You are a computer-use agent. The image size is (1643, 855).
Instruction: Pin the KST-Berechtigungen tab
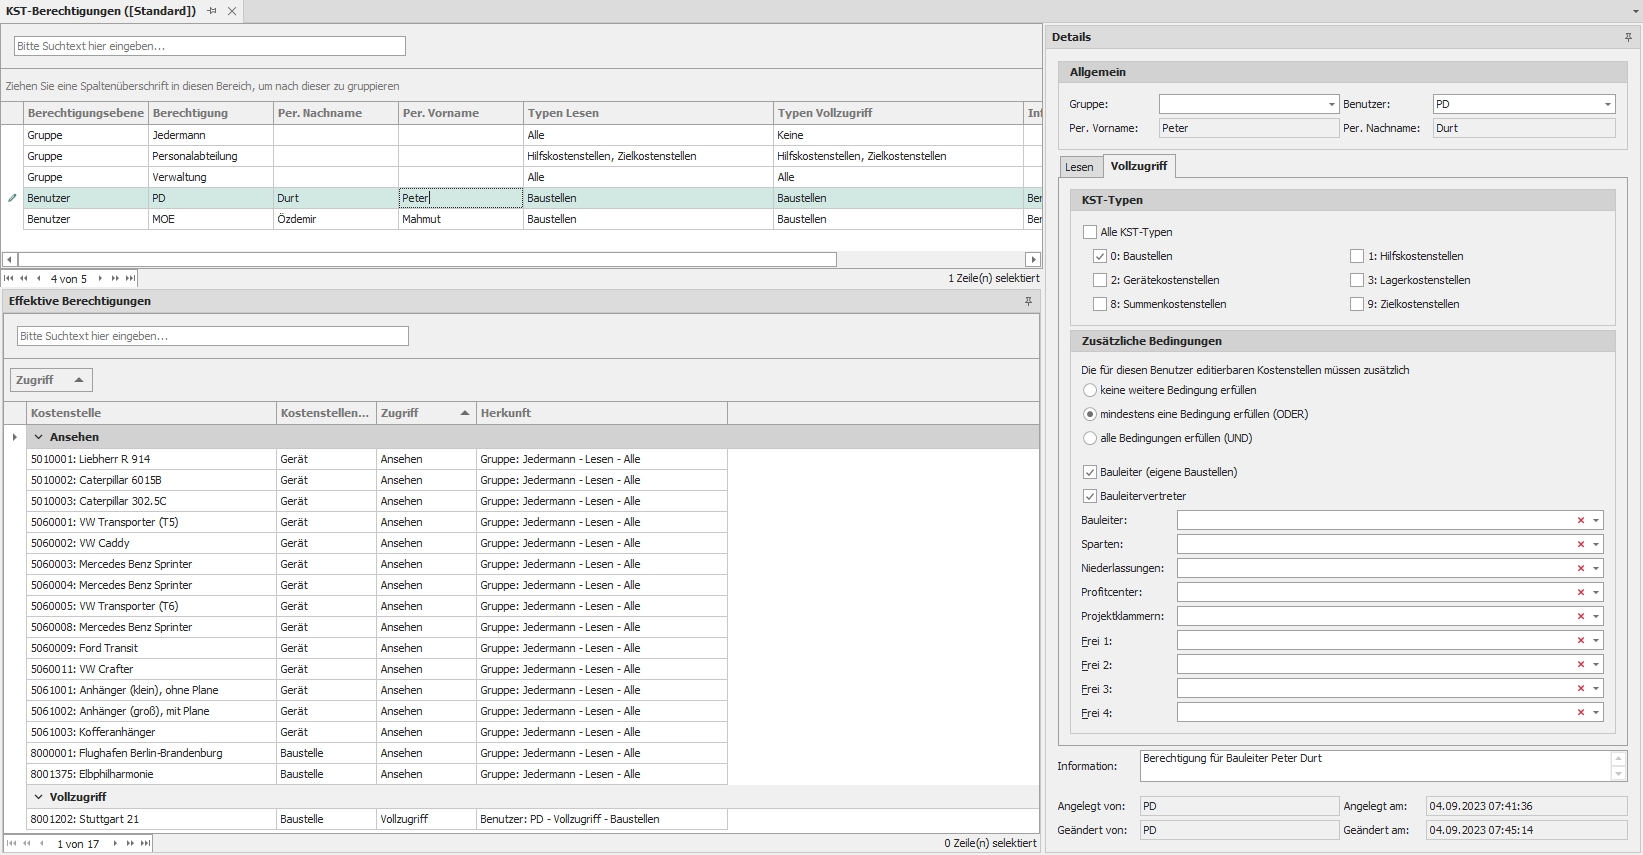212,11
